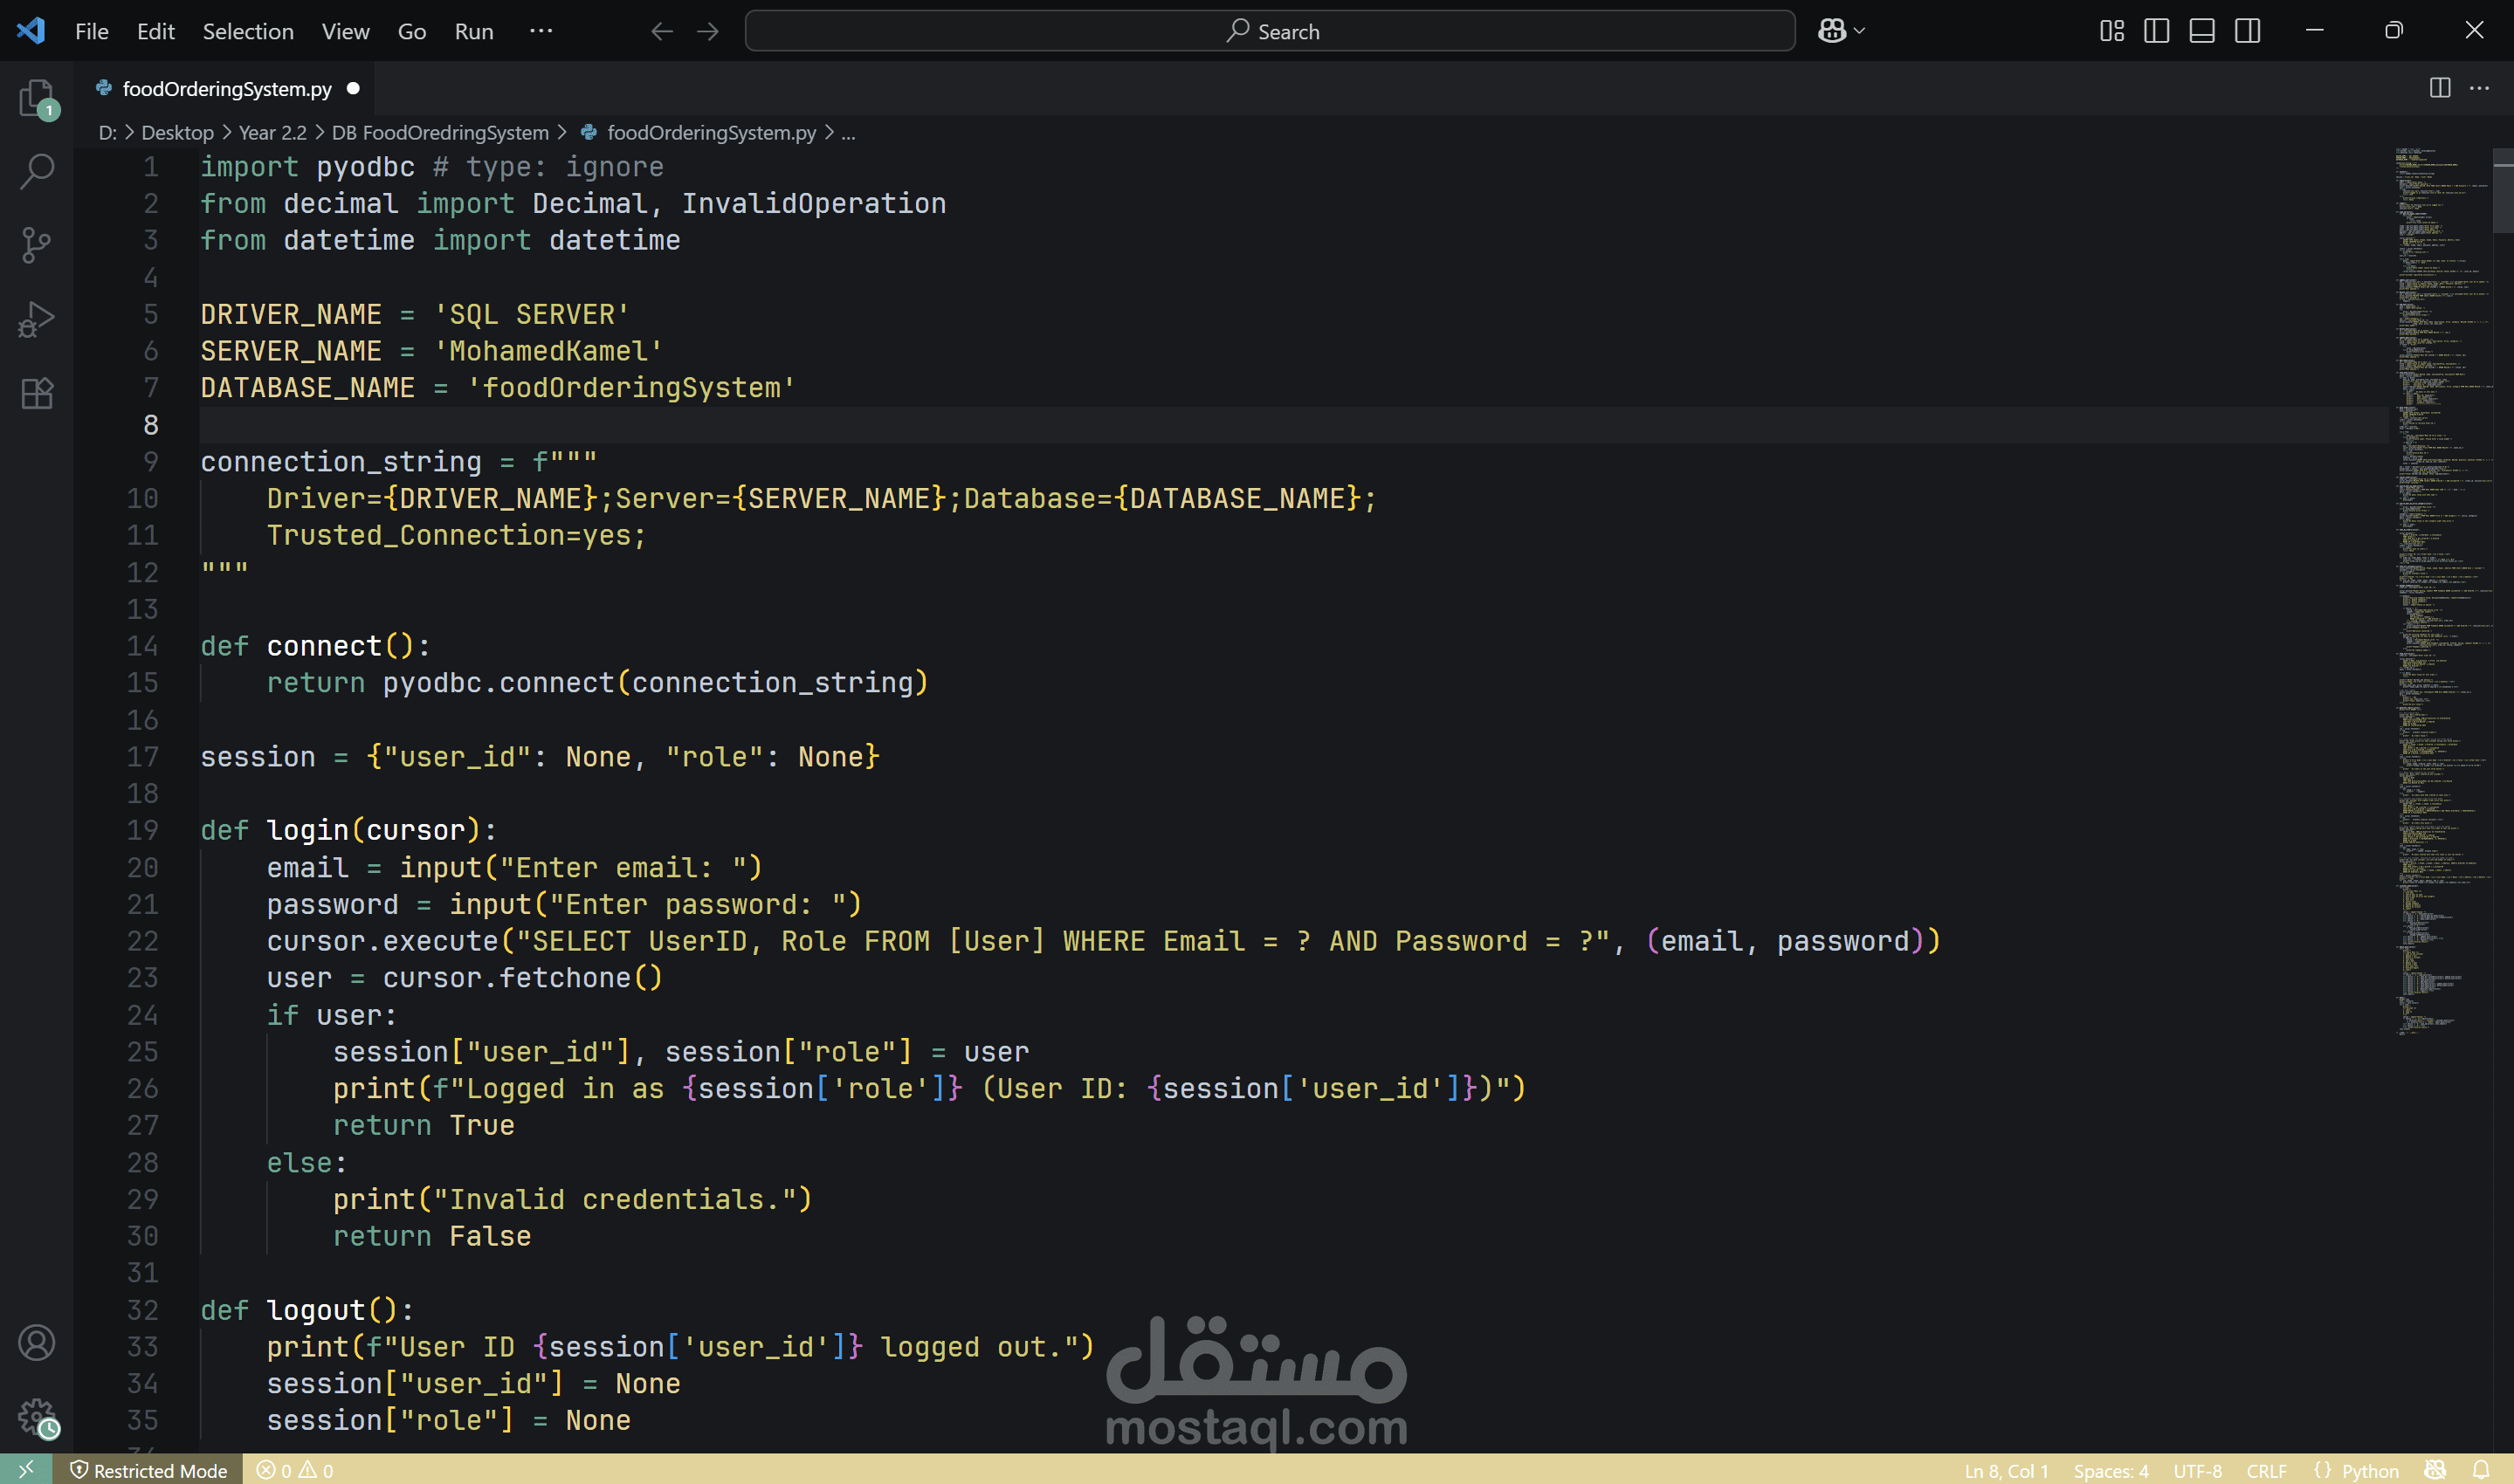Click def login(cursor) on line 19
Screen dimensions: 2514x1484
[348, 830]
